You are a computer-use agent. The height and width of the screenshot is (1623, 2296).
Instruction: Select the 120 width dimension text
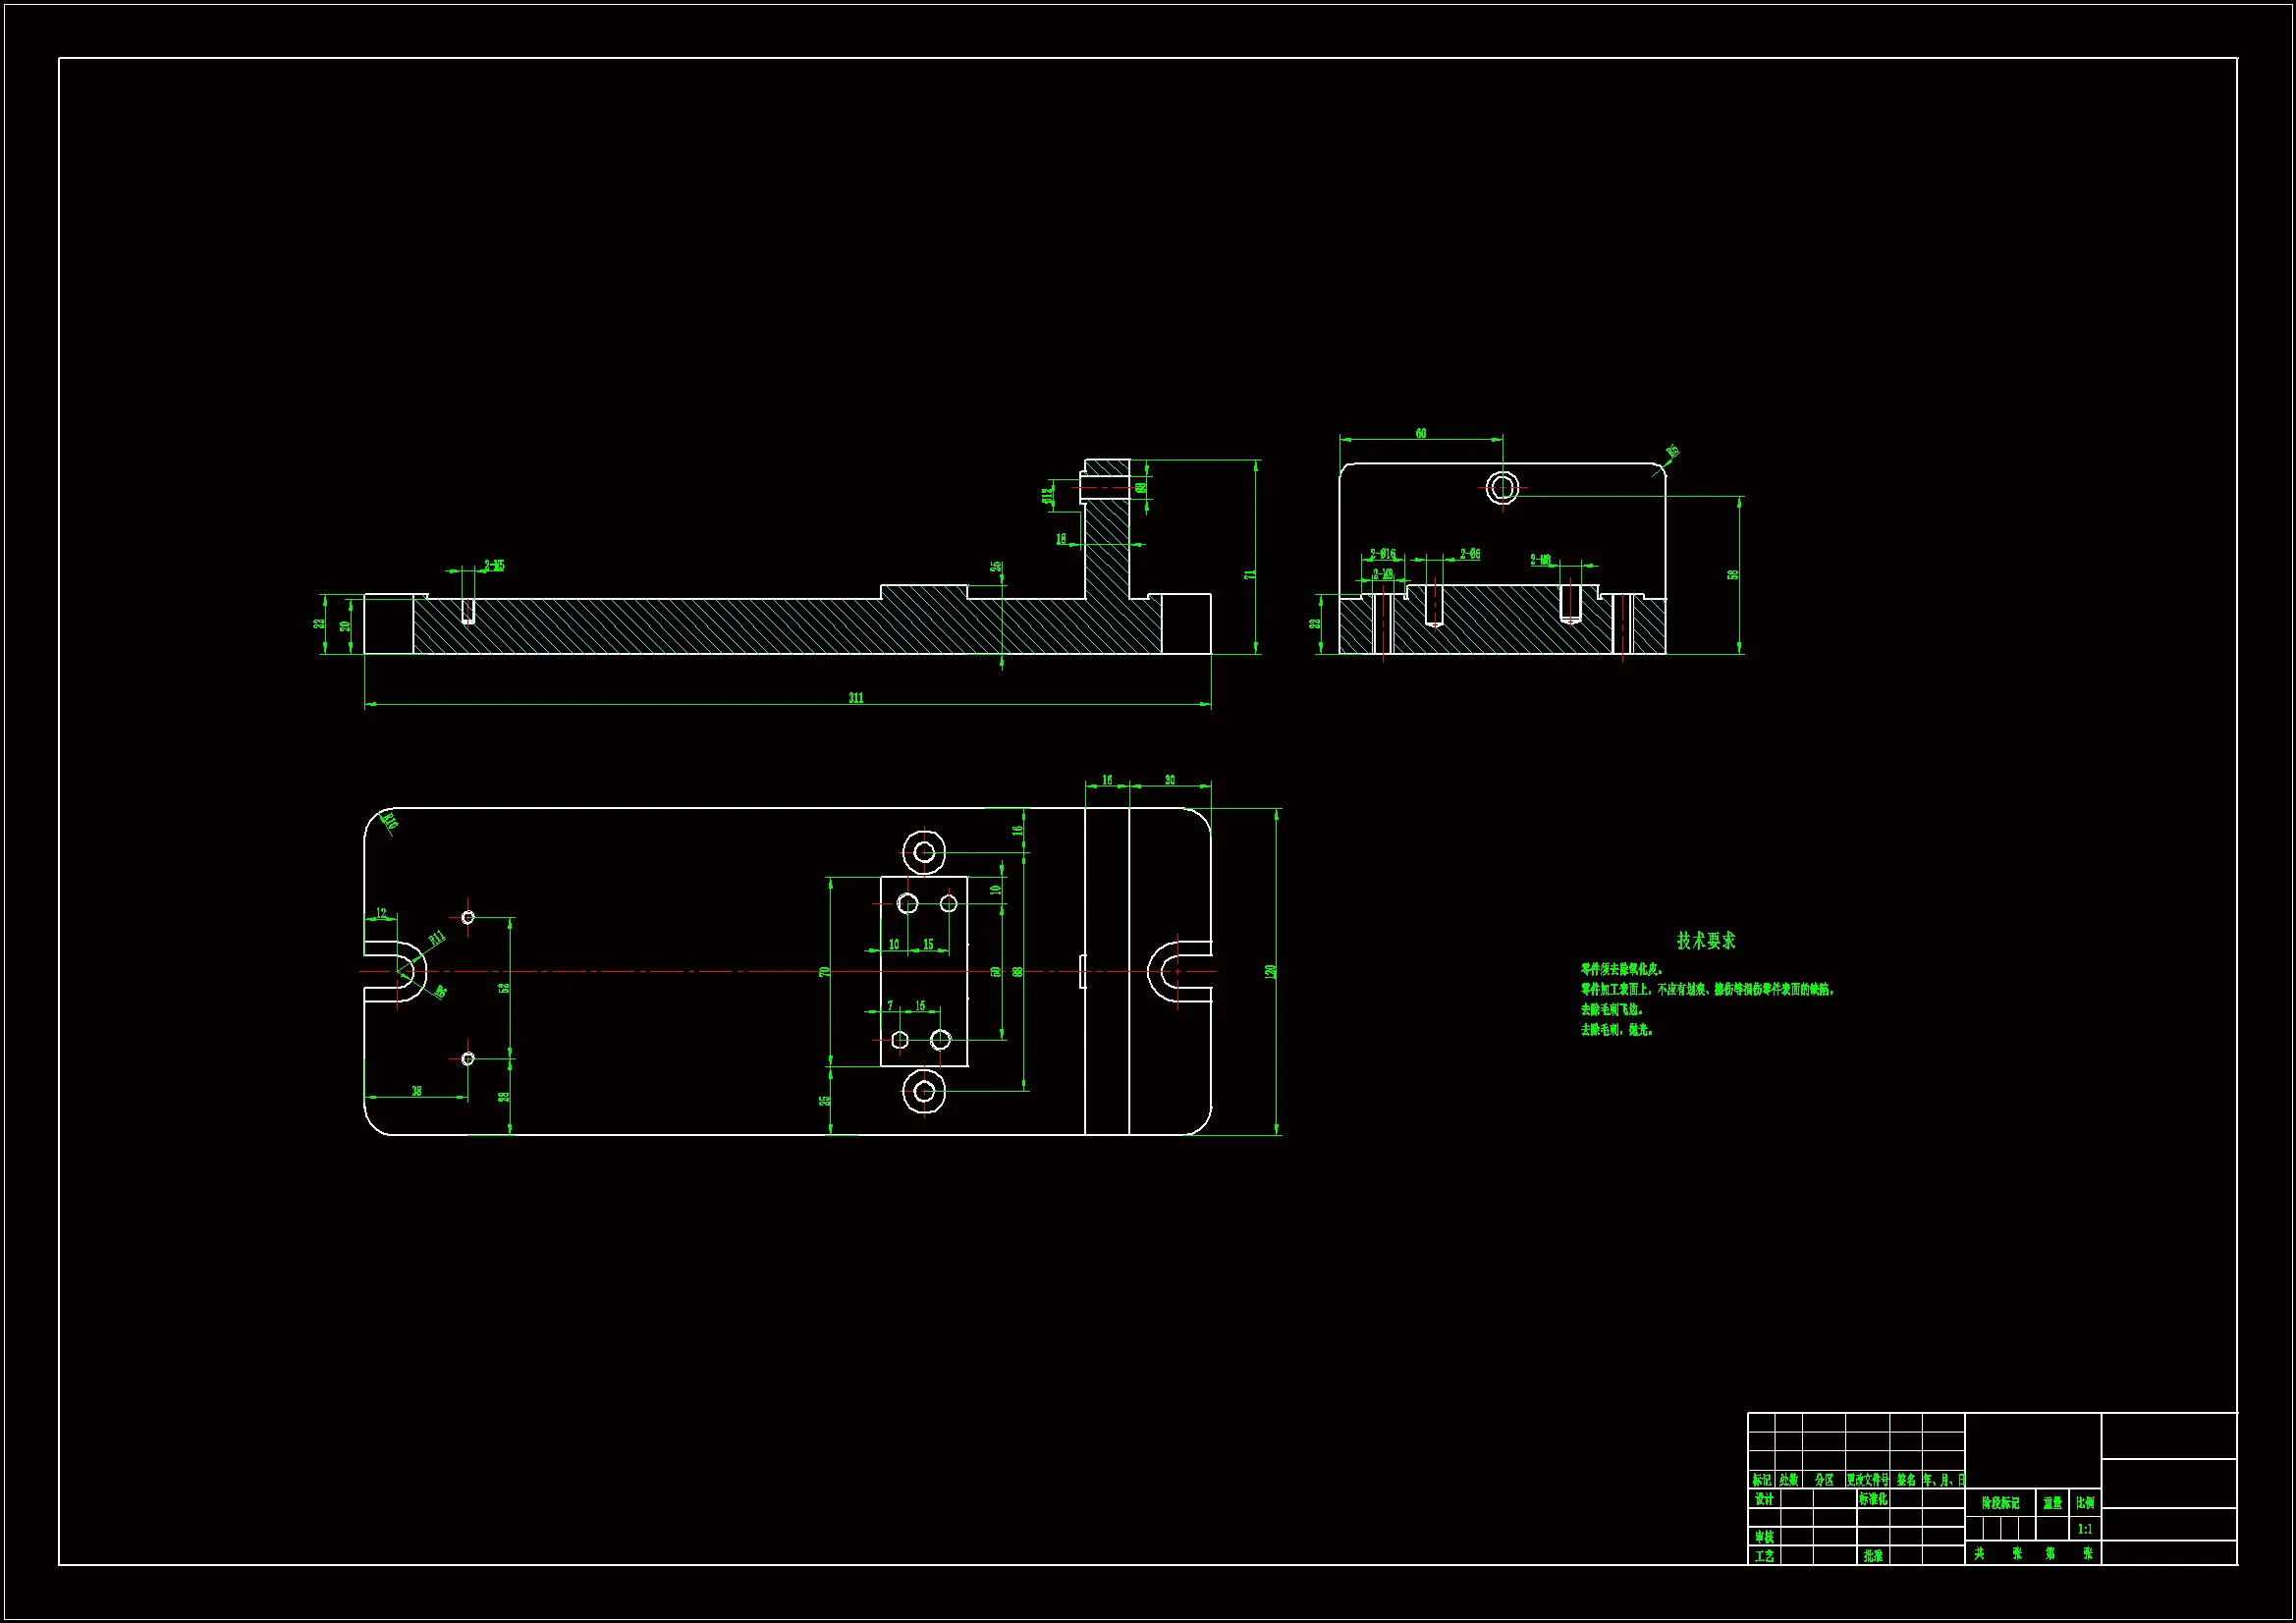point(1270,971)
